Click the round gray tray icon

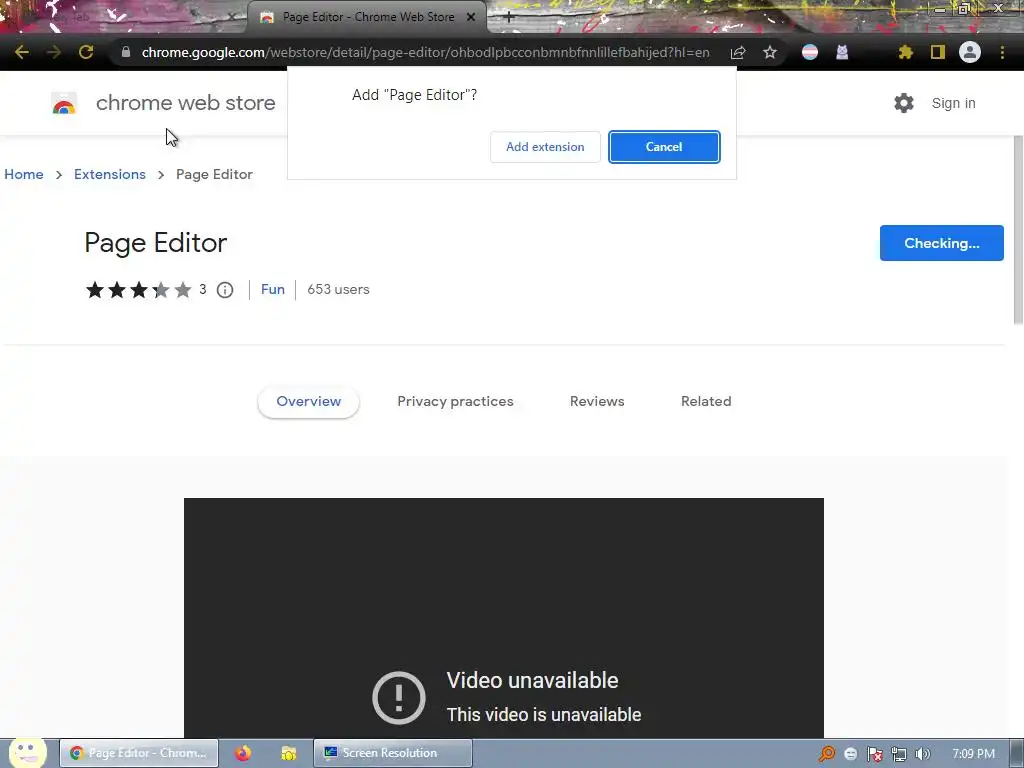point(850,754)
